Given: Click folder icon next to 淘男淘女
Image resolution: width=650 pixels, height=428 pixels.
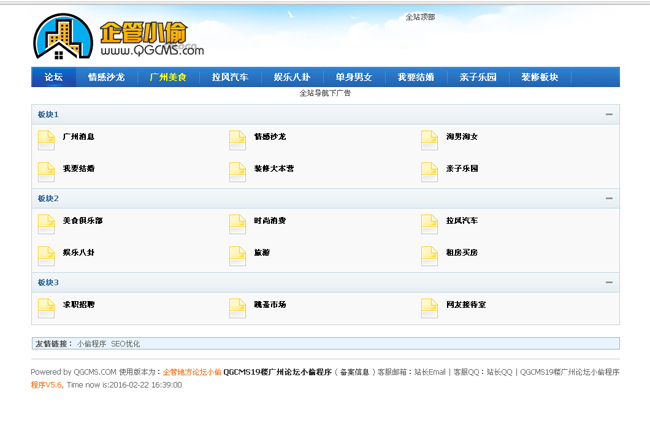Looking at the screenshot, I should tap(429, 140).
